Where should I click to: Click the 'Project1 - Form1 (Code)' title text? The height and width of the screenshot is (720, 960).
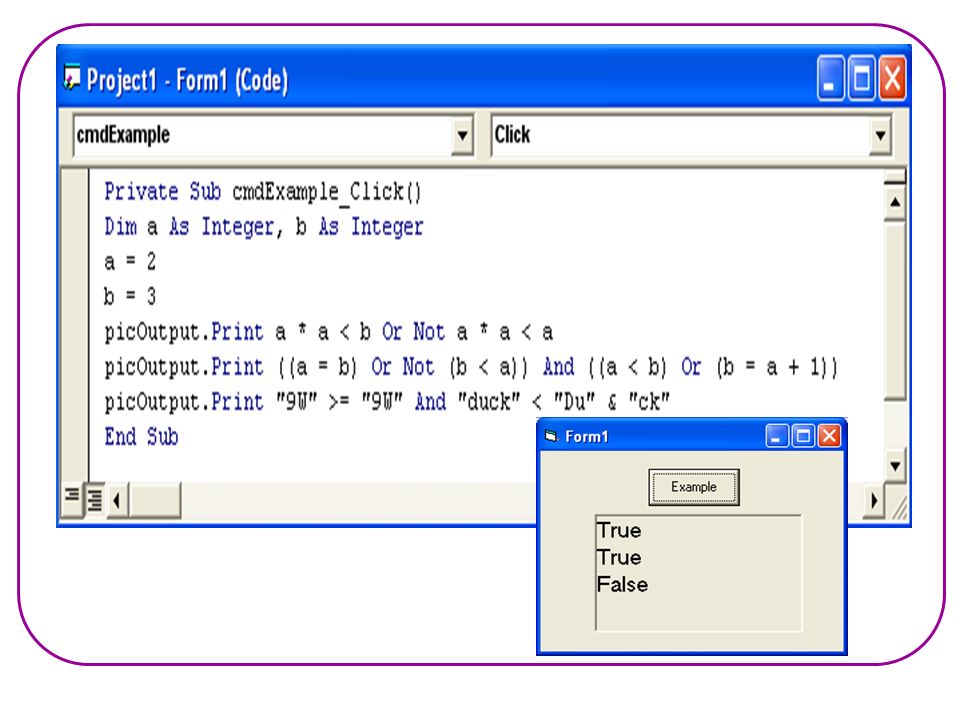coord(187,80)
